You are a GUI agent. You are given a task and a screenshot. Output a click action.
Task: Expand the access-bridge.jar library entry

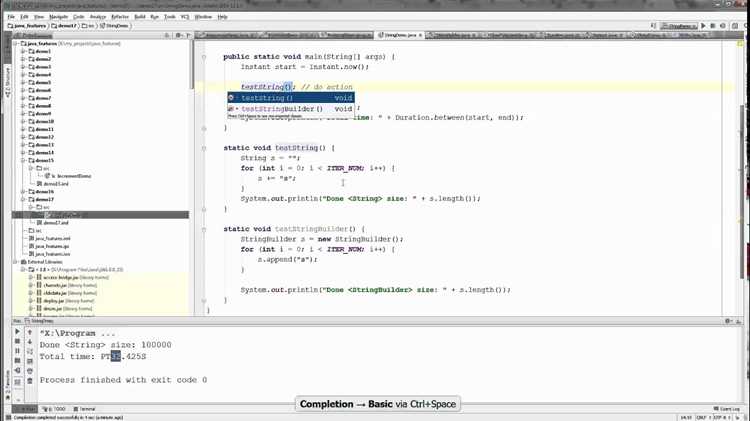point(31,277)
